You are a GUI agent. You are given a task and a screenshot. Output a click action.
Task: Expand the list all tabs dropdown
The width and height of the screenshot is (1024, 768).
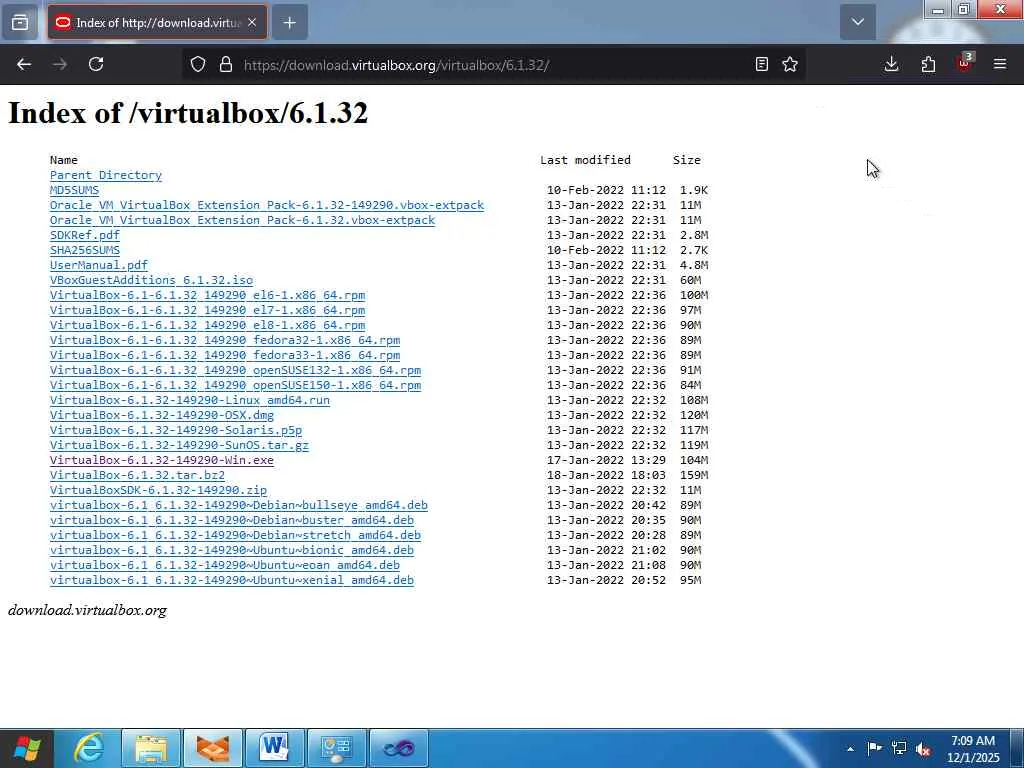pyautogui.click(x=857, y=22)
